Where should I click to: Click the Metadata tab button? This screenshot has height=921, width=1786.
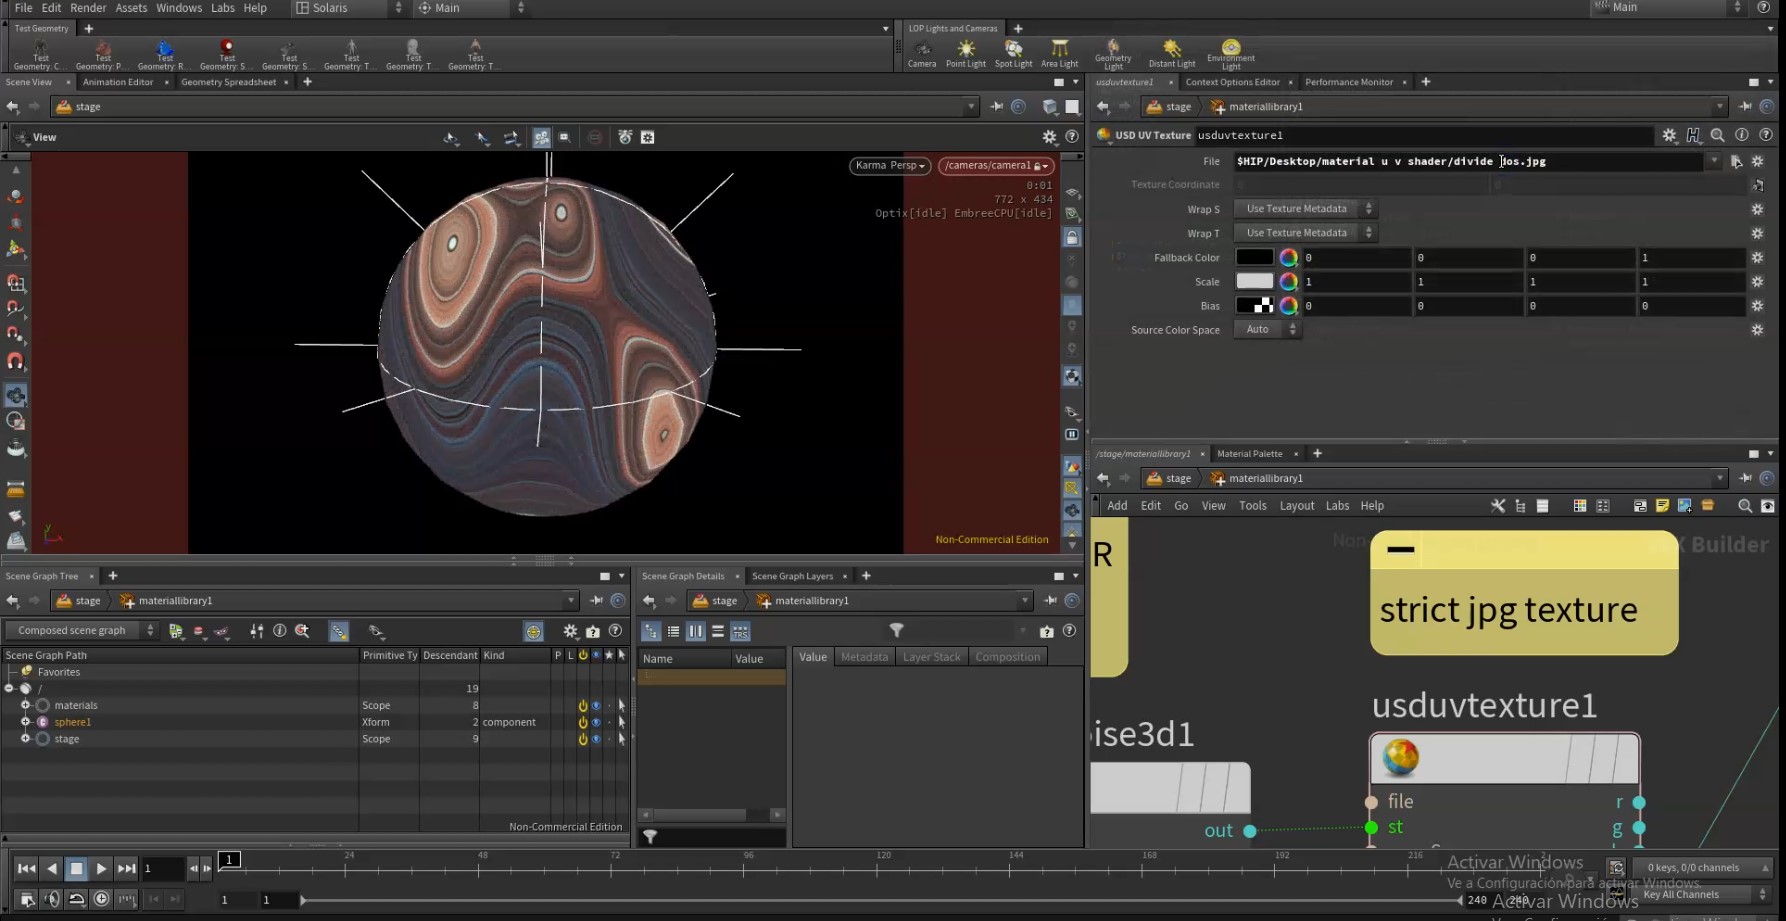[x=863, y=657]
